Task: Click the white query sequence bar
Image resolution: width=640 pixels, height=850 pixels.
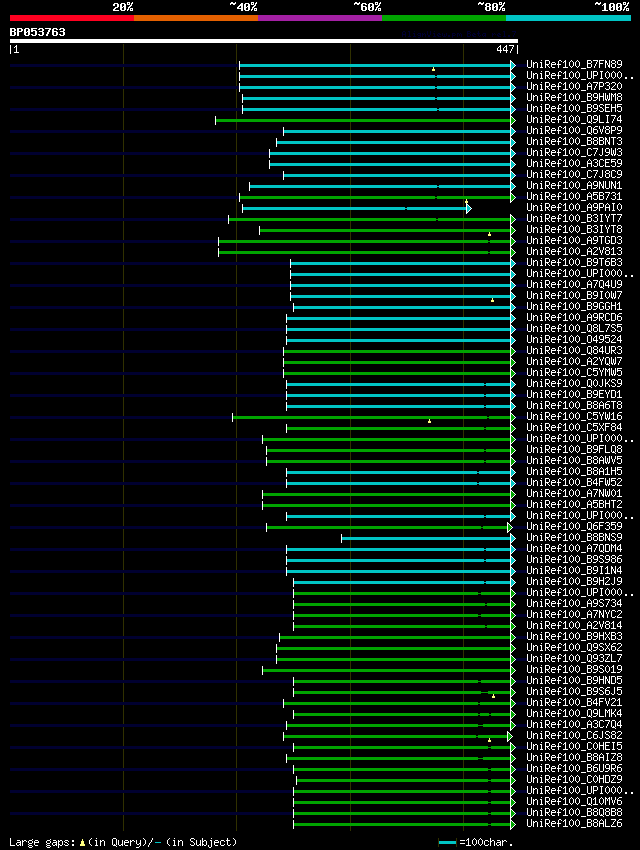Action: tap(264, 41)
